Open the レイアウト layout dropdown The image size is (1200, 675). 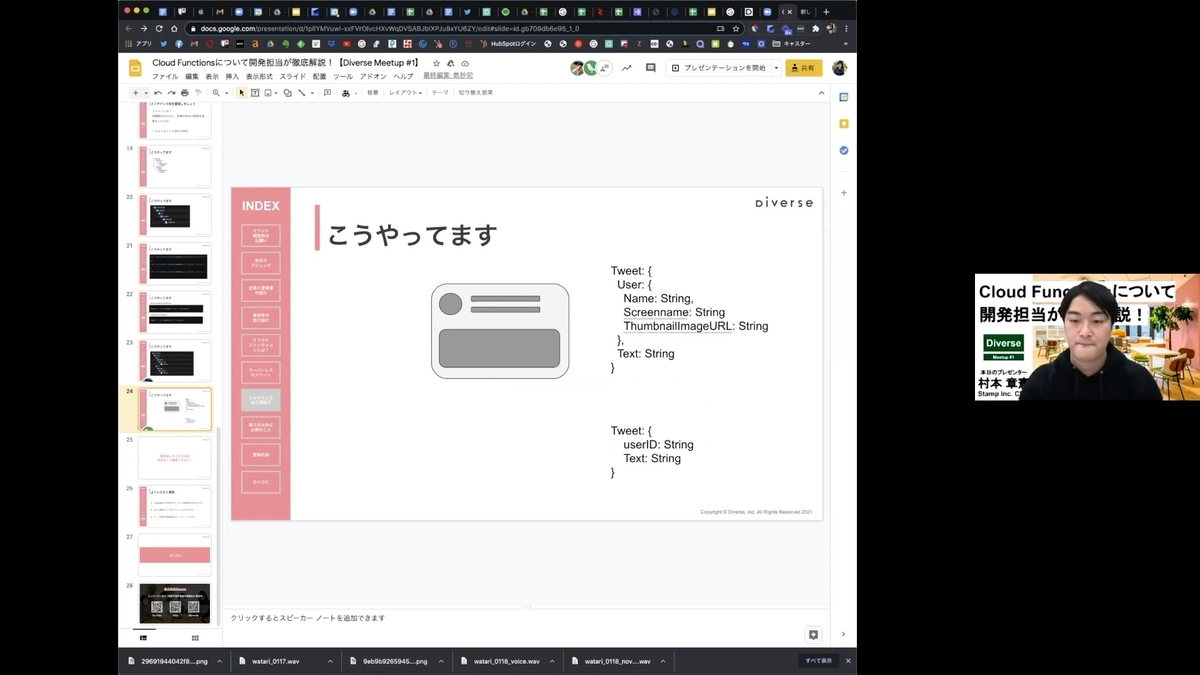(405, 92)
